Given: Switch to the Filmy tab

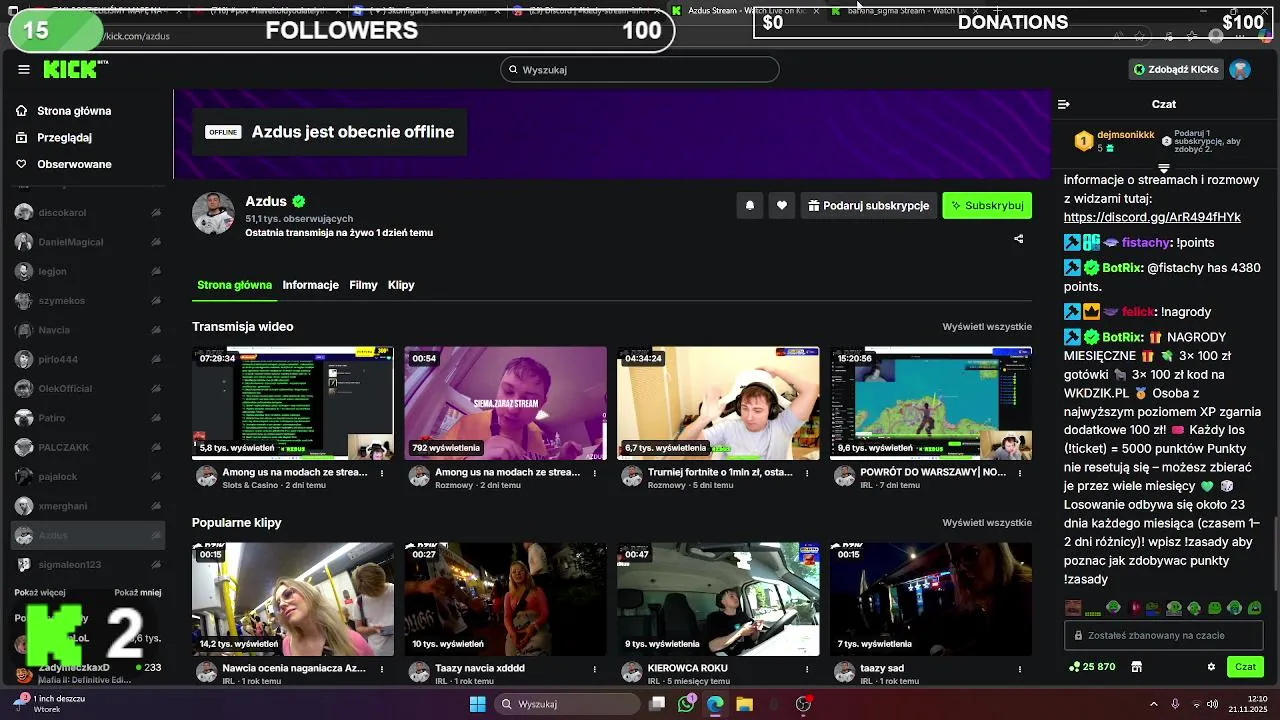Looking at the screenshot, I should pos(363,285).
